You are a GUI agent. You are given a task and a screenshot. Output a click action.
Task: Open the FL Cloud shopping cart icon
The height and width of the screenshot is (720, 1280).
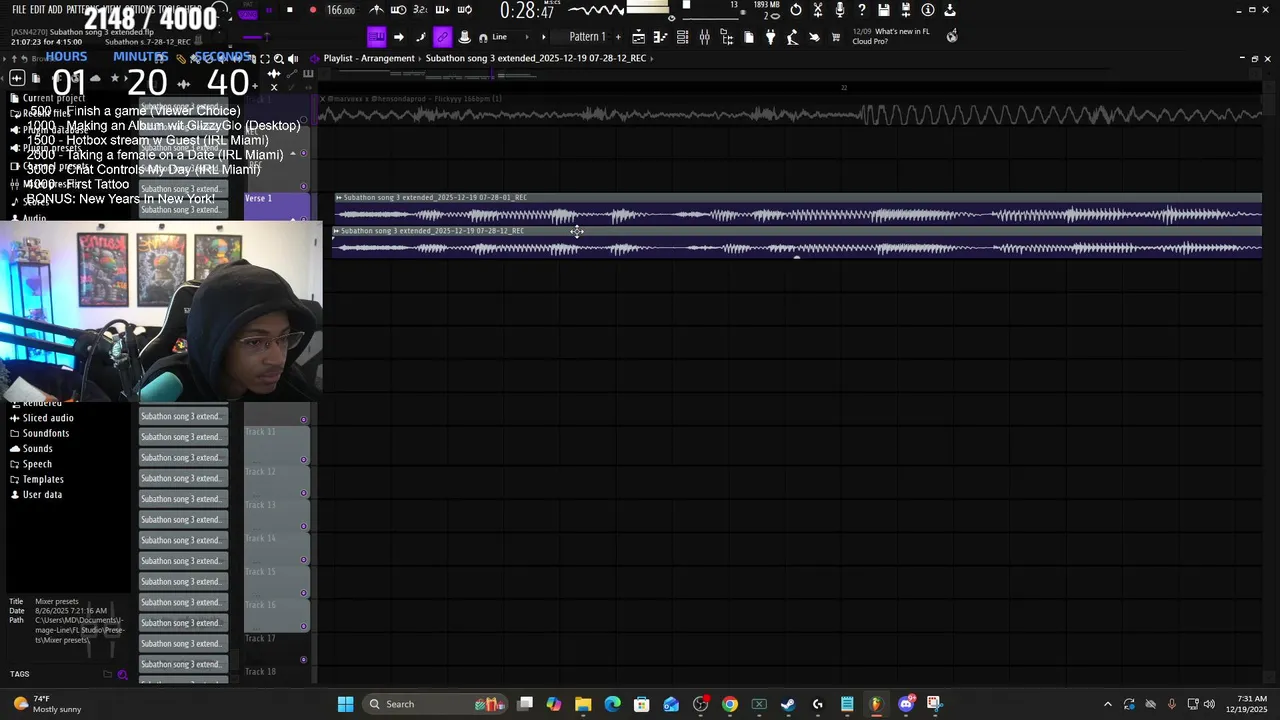[x=836, y=37]
